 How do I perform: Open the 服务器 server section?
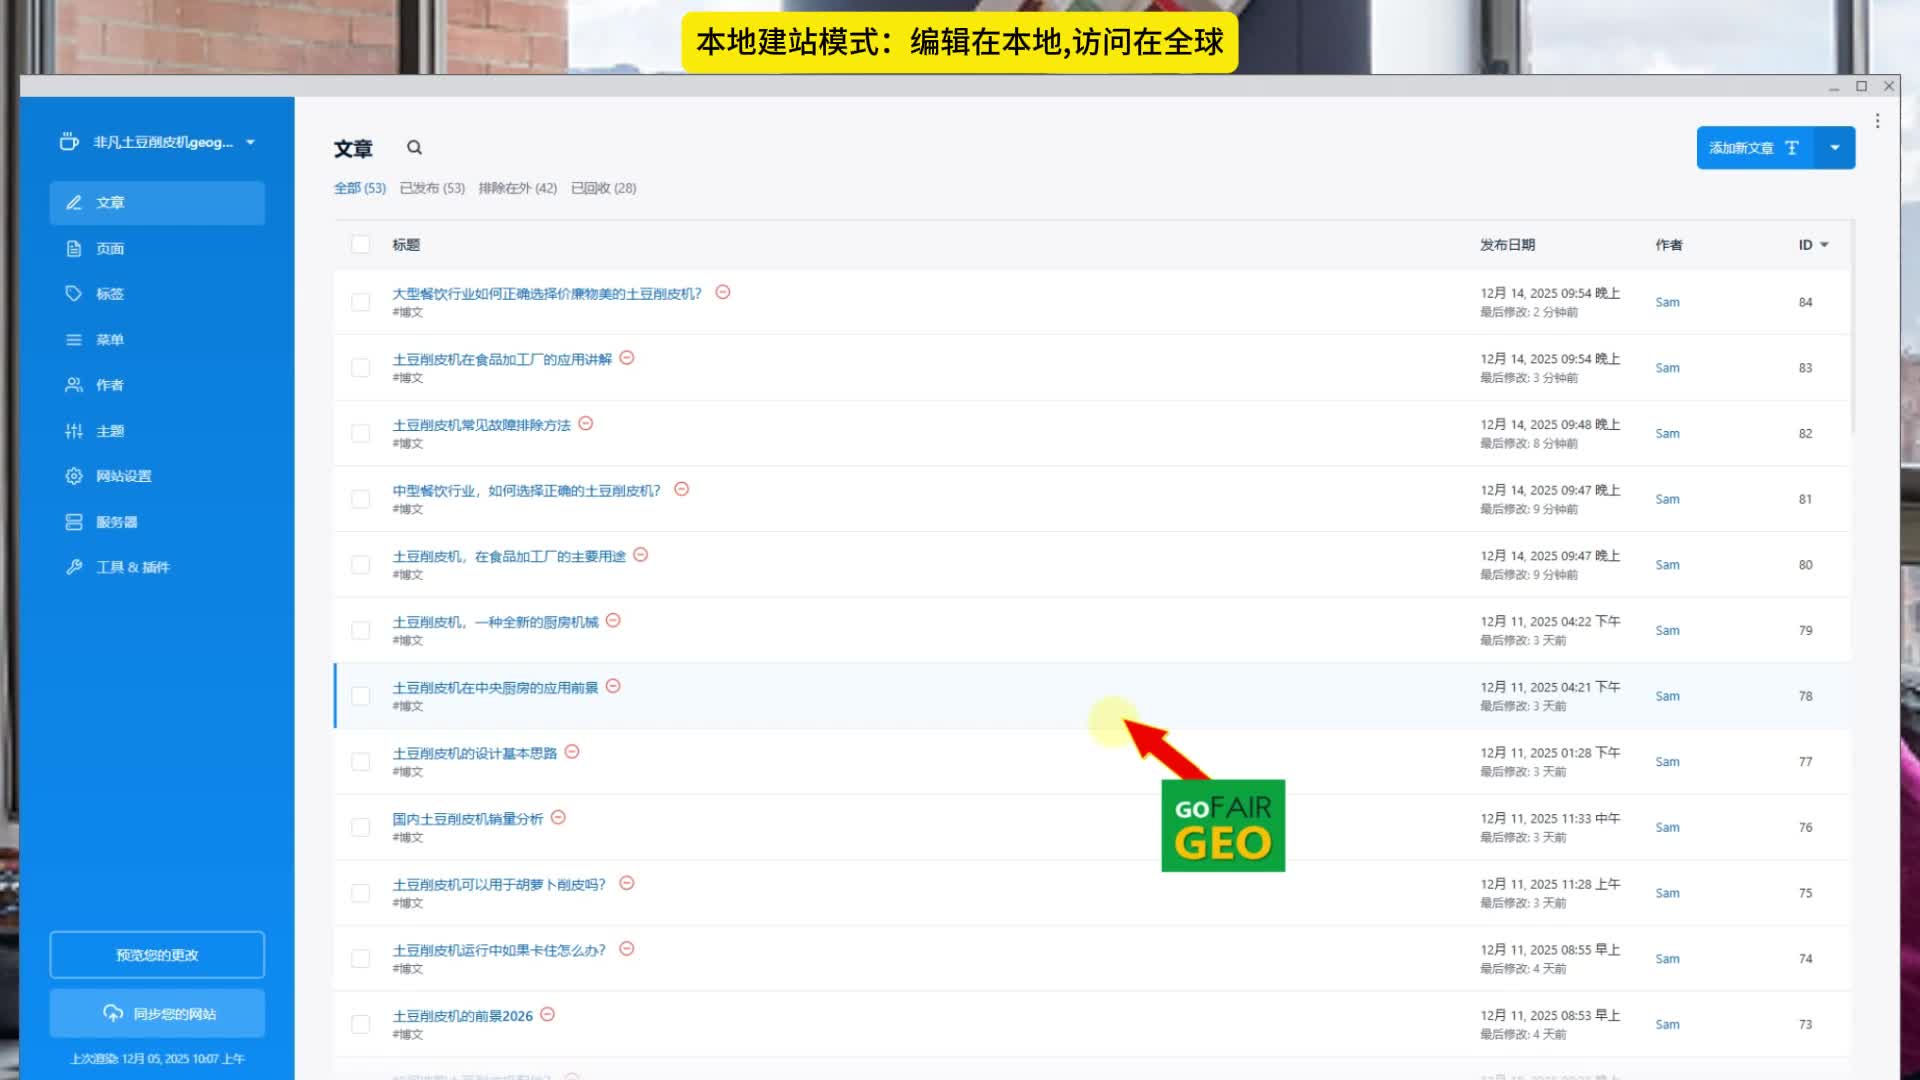(x=115, y=522)
